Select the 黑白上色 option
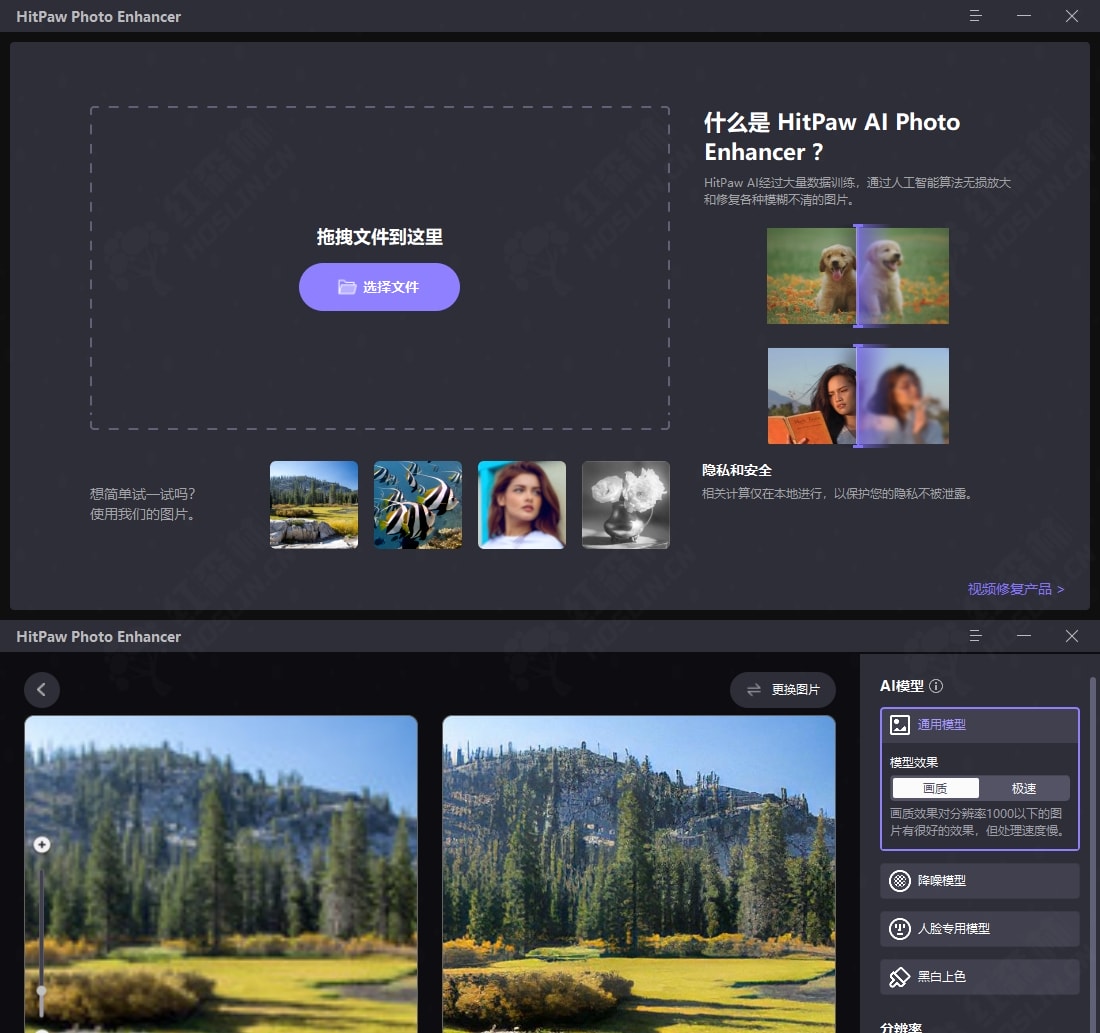This screenshot has height=1033, width=1100. (979, 976)
